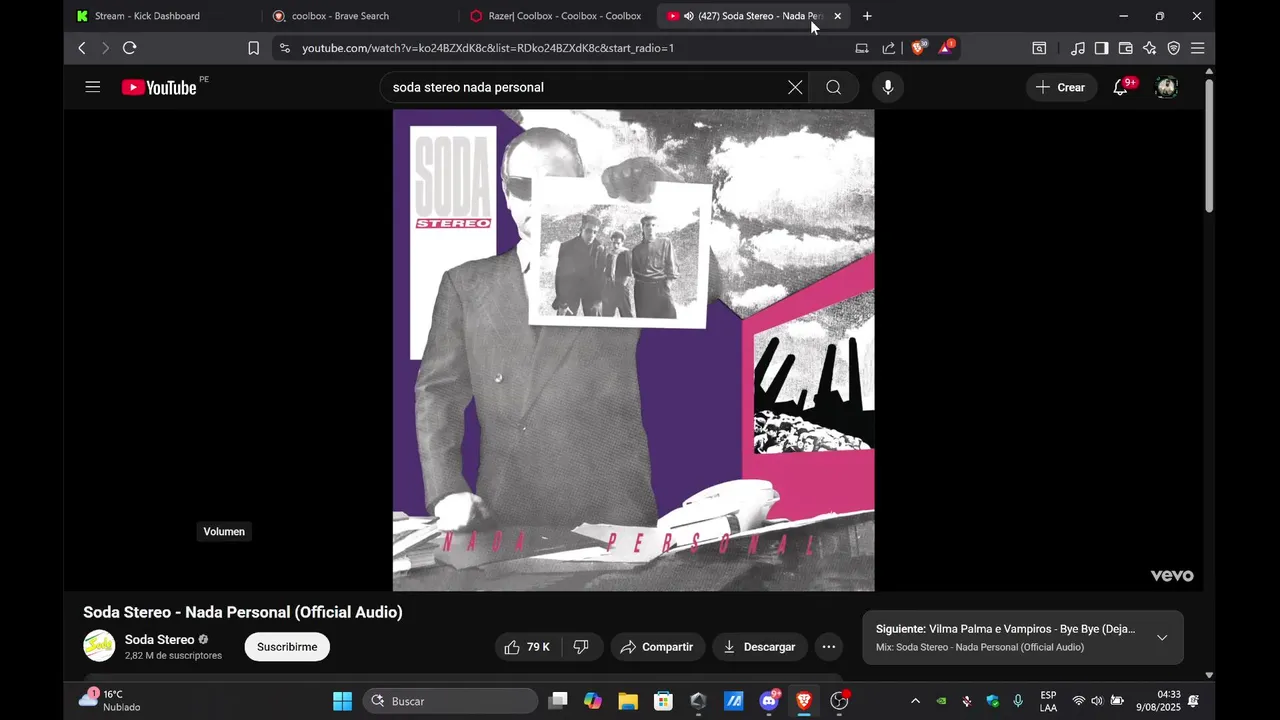The width and height of the screenshot is (1280, 720).
Task: Dislike the video with thumbs down
Action: click(x=581, y=647)
